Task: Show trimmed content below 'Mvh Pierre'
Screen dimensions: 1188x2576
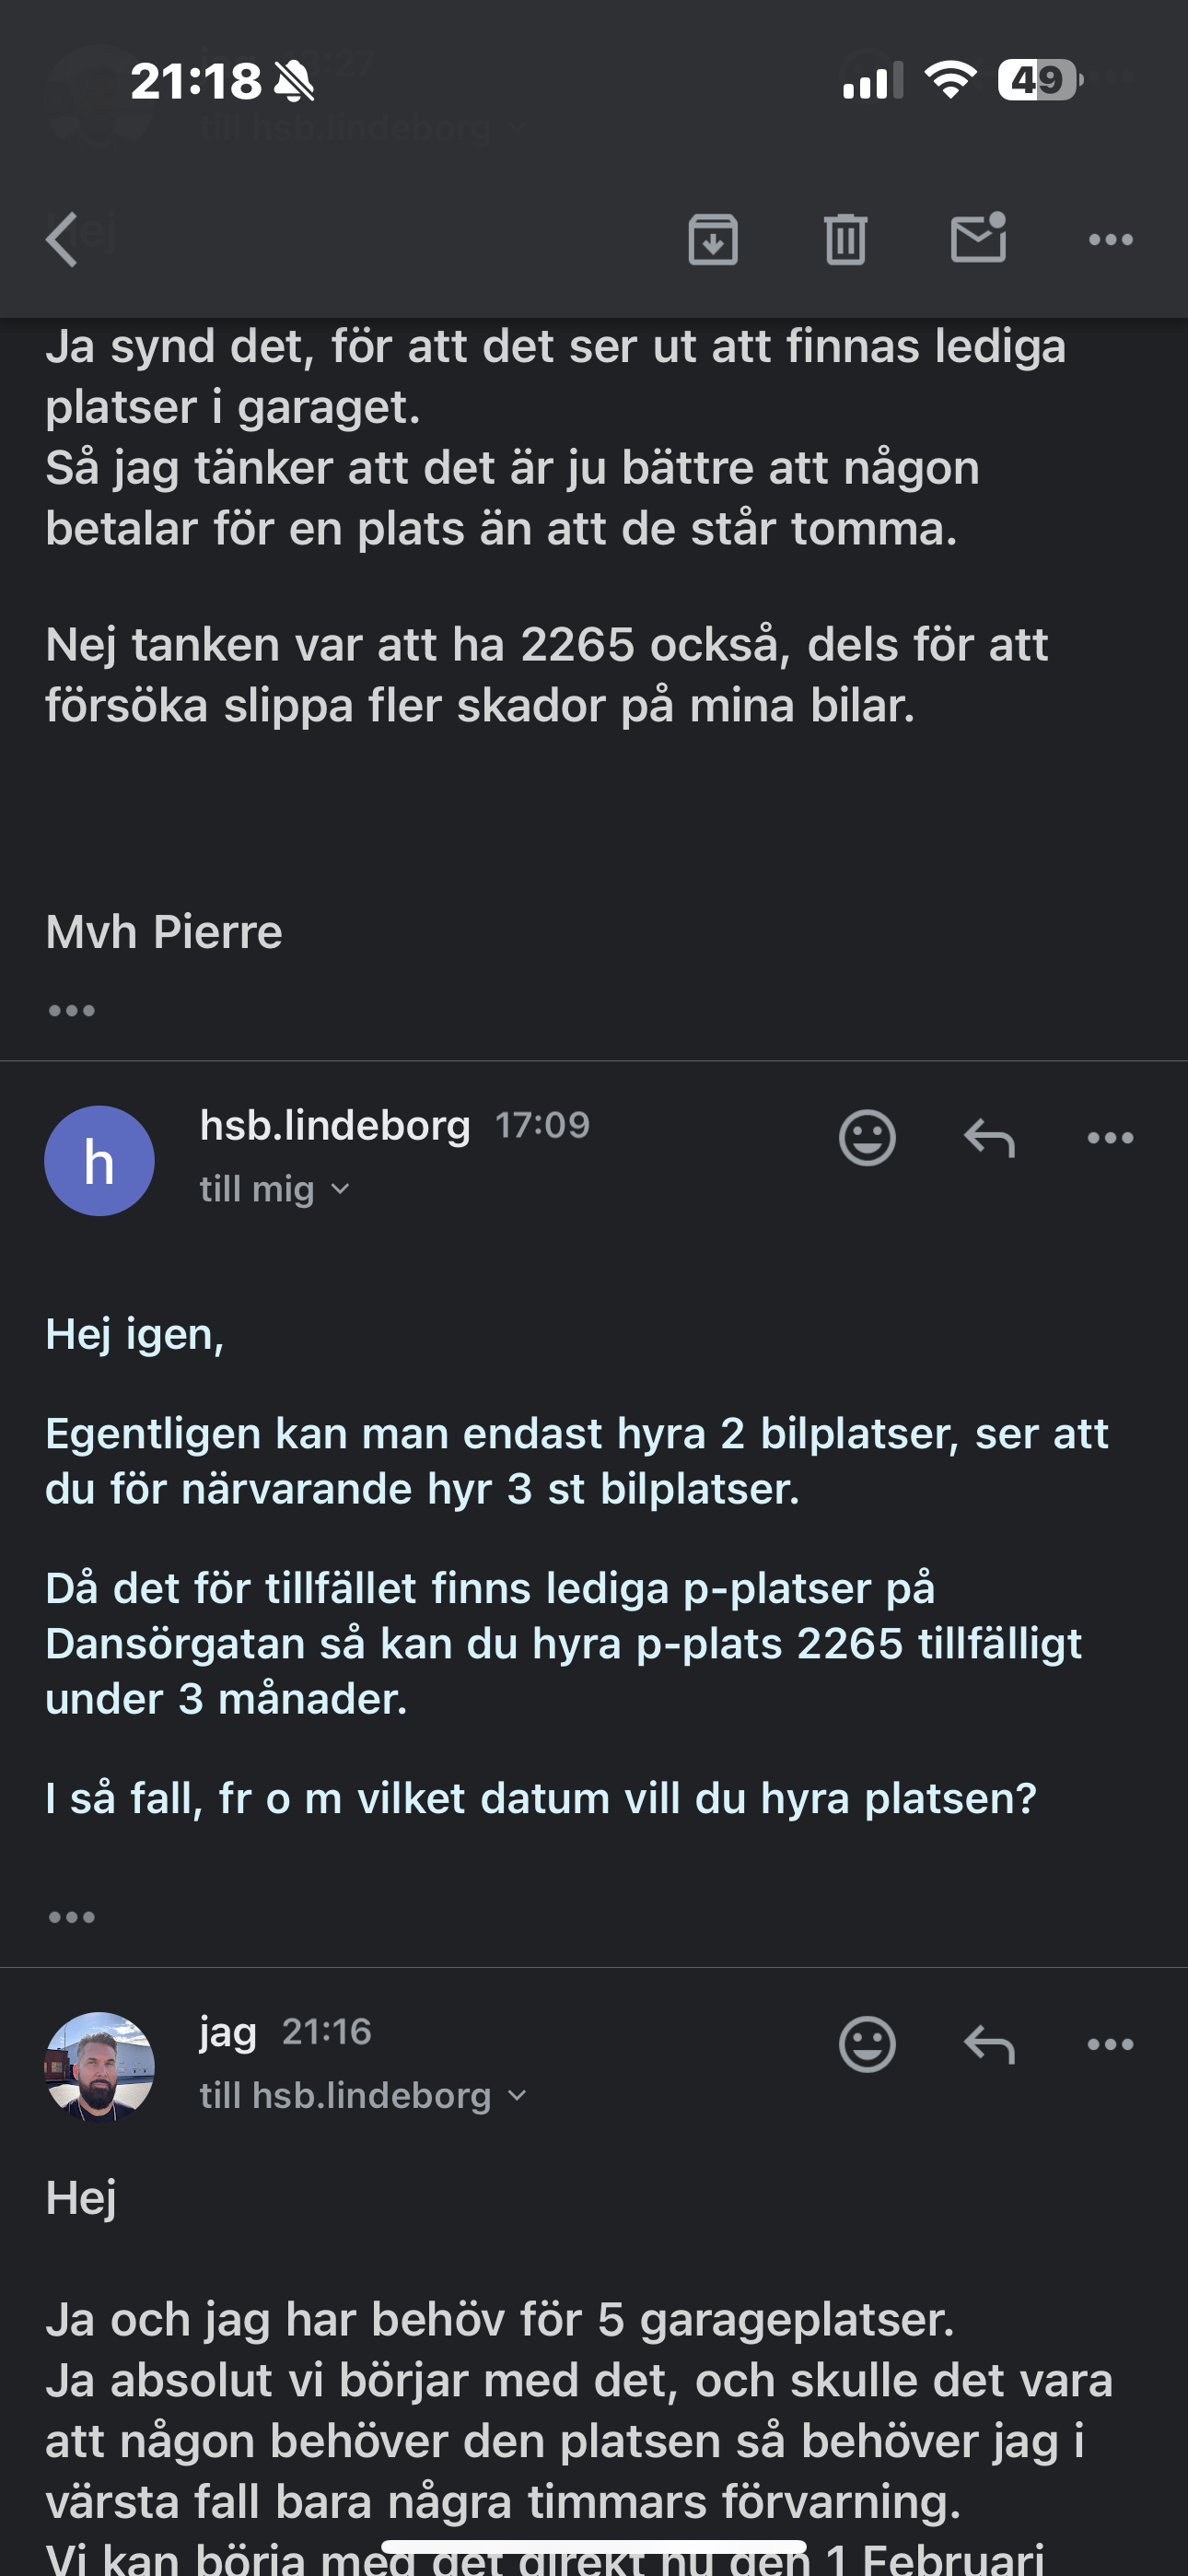Action: [x=72, y=1011]
